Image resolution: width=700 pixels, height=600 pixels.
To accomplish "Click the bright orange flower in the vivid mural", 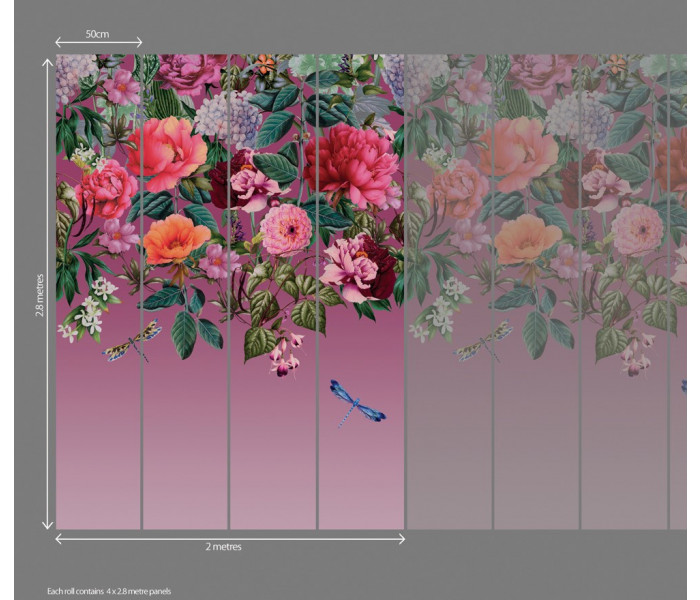I will (176, 238).
